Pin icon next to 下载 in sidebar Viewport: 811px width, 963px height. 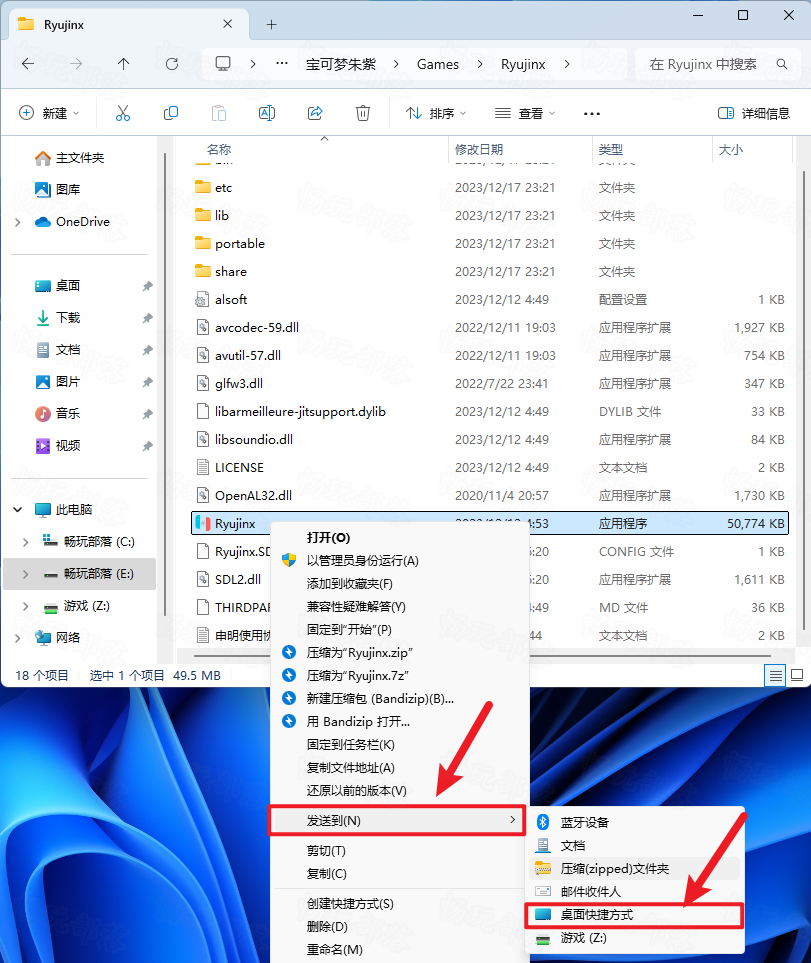pos(147,318)
